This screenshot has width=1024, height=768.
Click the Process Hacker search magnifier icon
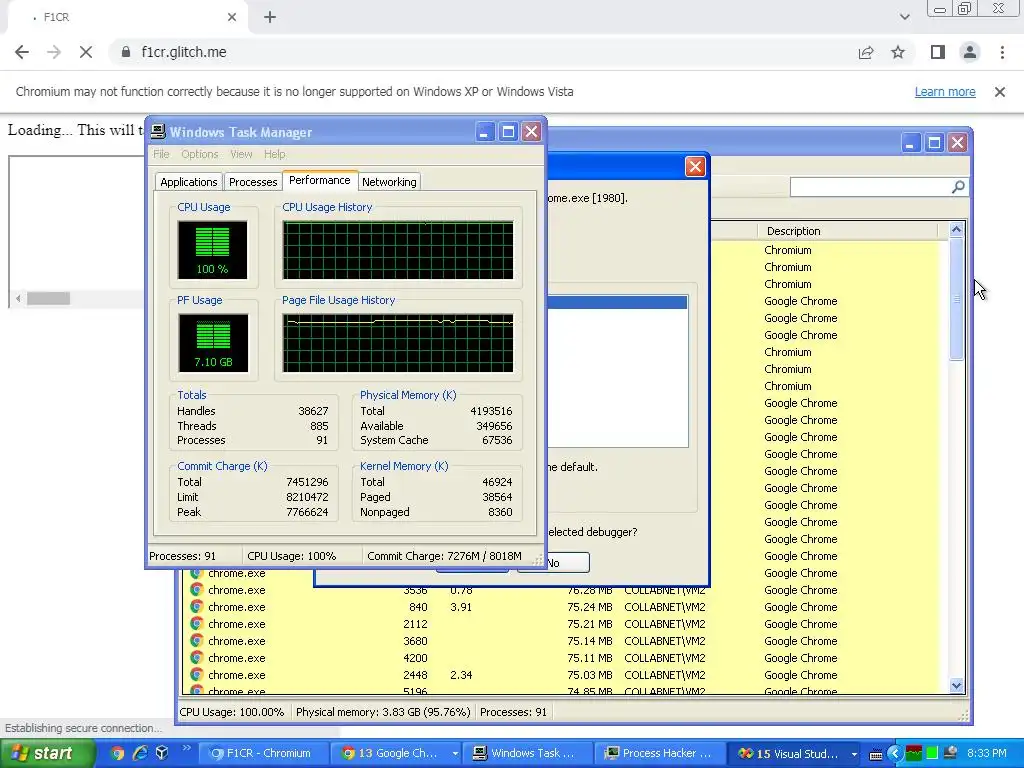point(958,187)
